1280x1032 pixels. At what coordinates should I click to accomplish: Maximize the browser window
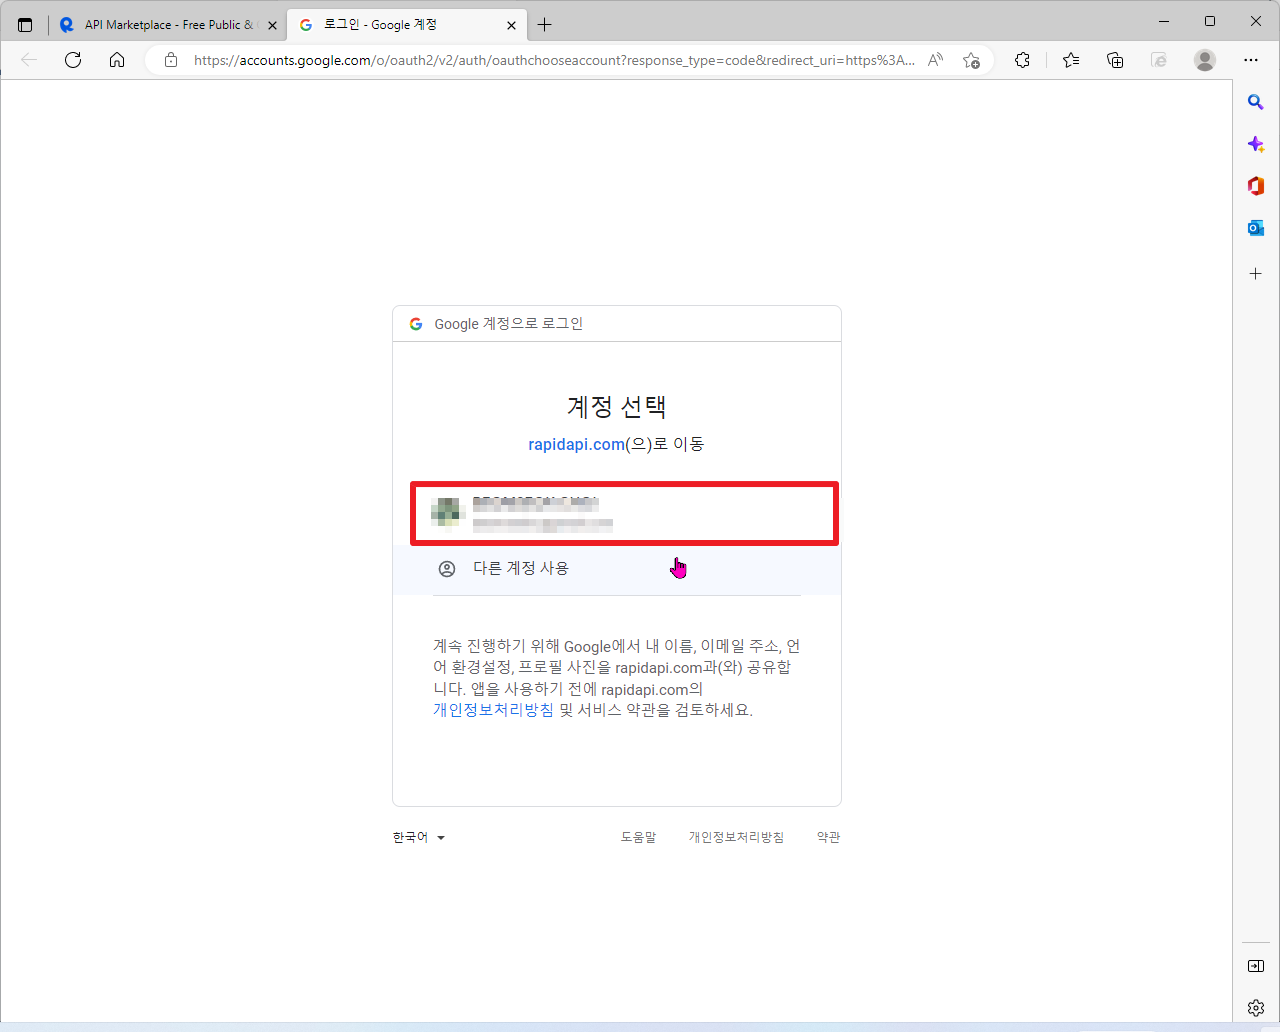1210,21
